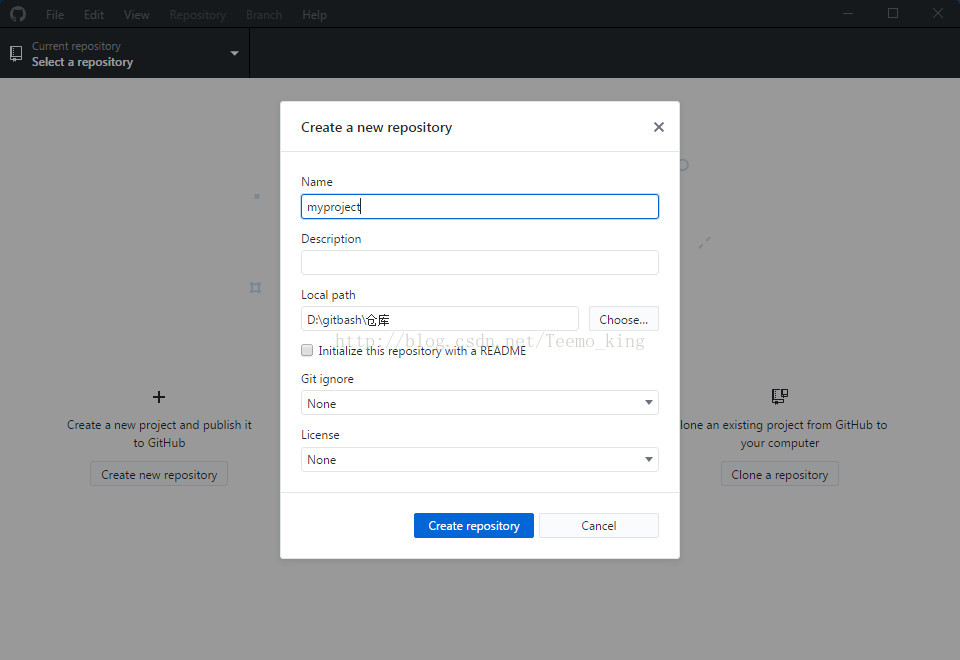Open the Git ignore dropdown
This screenshot has height=660, width=960.
pos(479,403)
